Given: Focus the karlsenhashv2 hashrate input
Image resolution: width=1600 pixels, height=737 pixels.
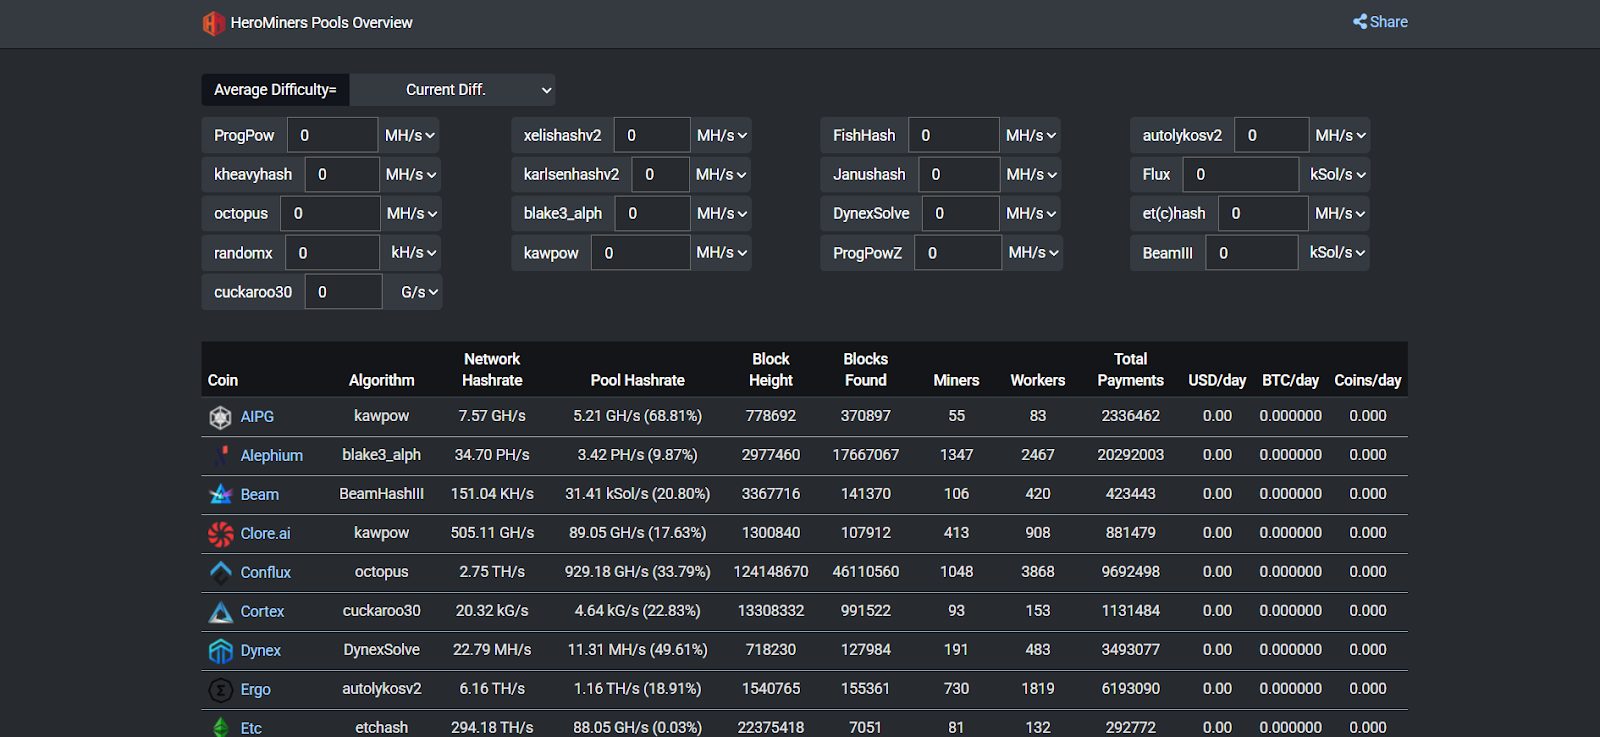Looking at the screenshot, I should tap(660, 174).
